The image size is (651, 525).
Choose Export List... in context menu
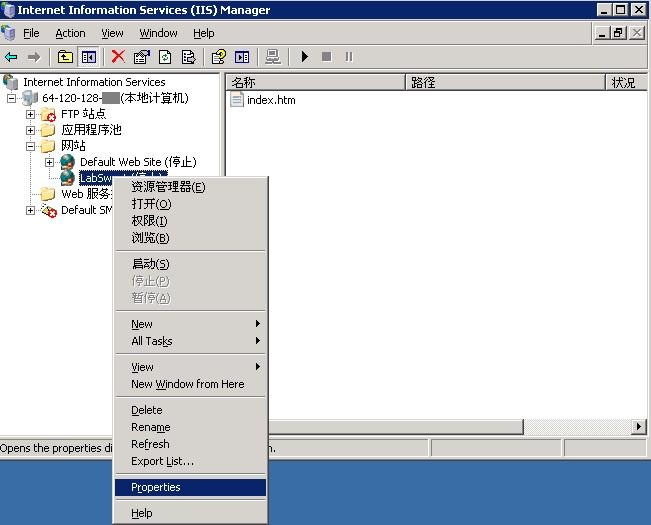tap(191, 461)
